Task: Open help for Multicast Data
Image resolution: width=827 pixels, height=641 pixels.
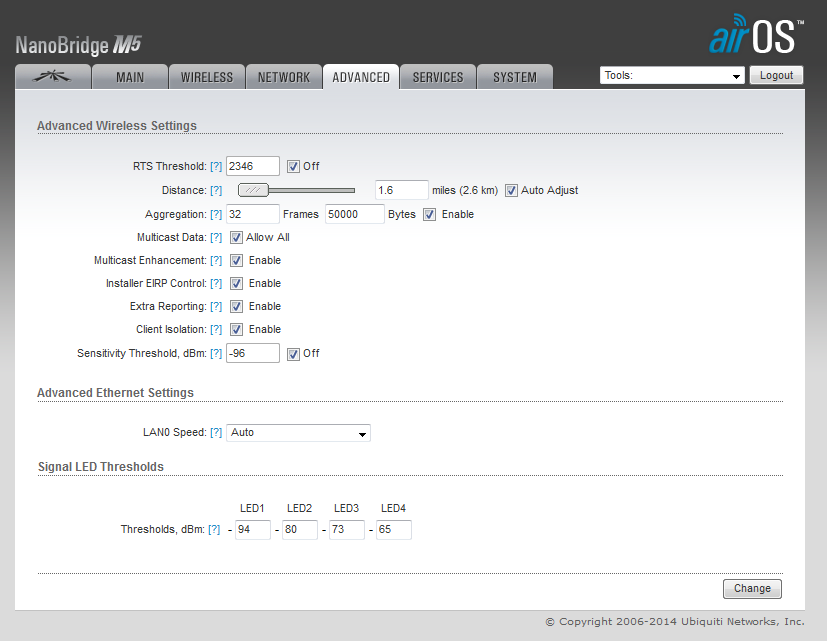Action: pyautogui.click(x=216, y=237)
